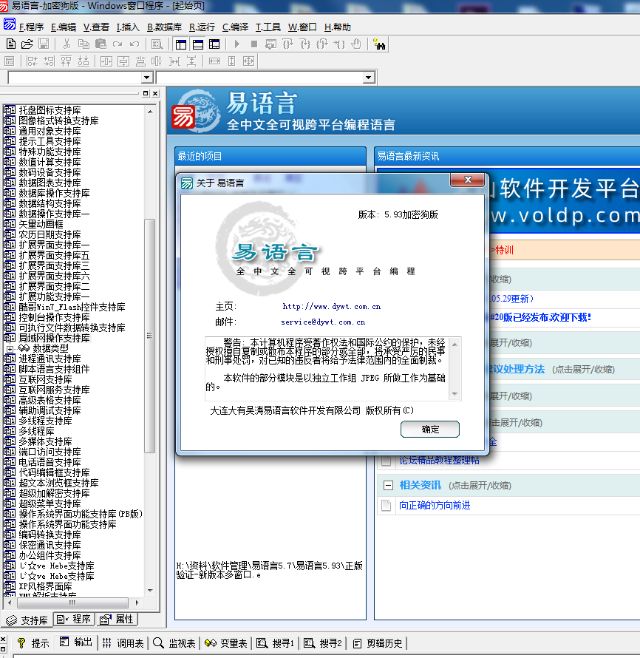
Task: Open the homepage link www.dywt.com.cn
Action: (331, 306)
